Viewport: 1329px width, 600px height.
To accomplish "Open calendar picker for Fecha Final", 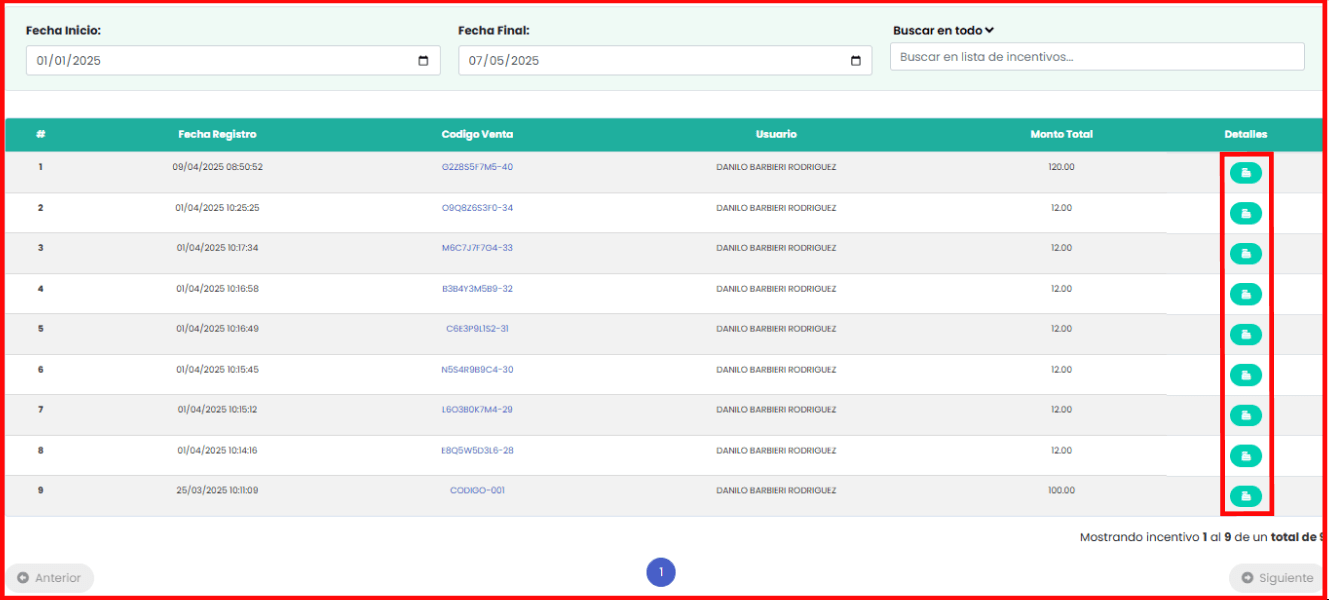I will pos(855,61).
